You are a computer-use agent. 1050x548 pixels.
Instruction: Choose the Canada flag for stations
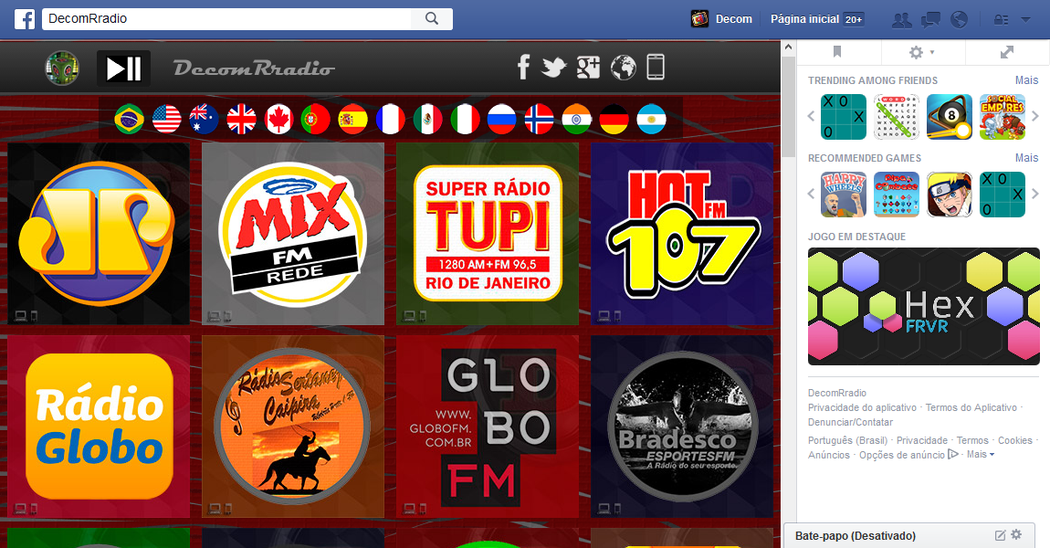coord(278,119)
